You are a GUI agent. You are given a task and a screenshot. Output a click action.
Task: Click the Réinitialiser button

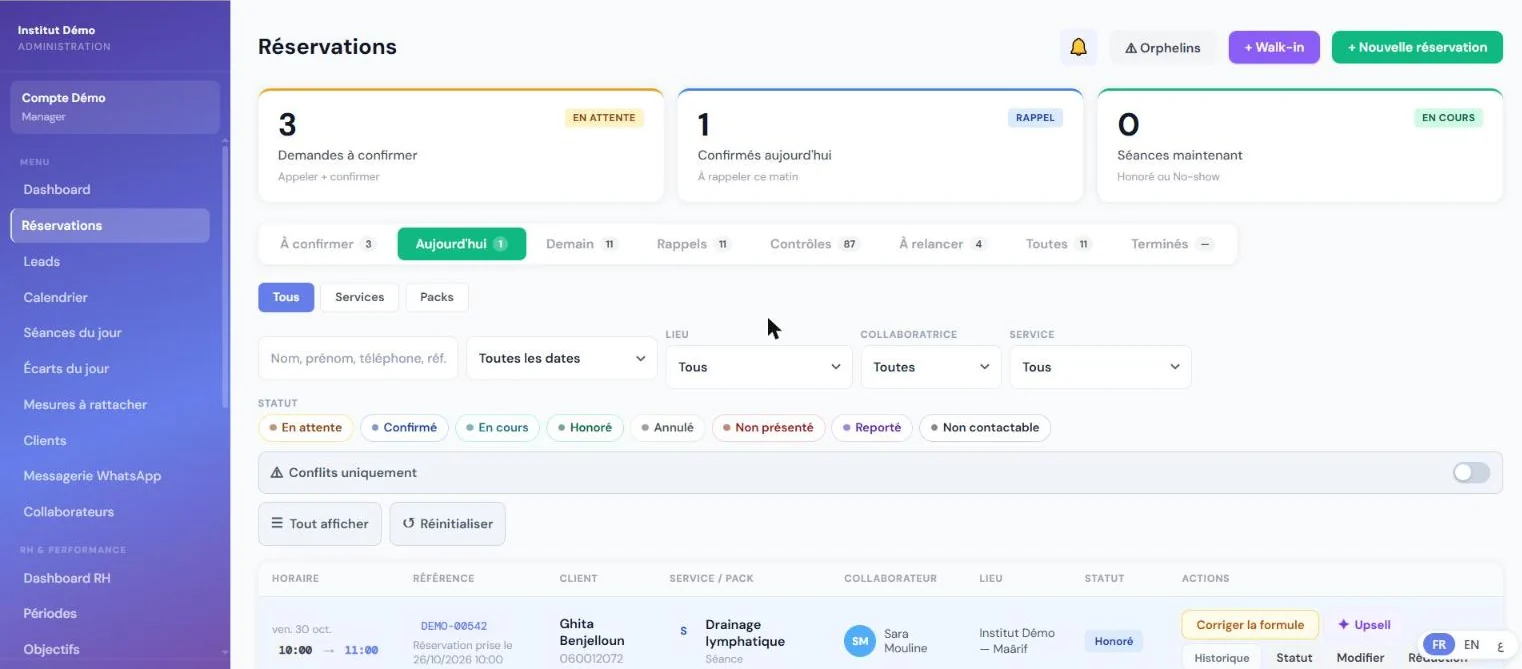click(x=448, y=524)
